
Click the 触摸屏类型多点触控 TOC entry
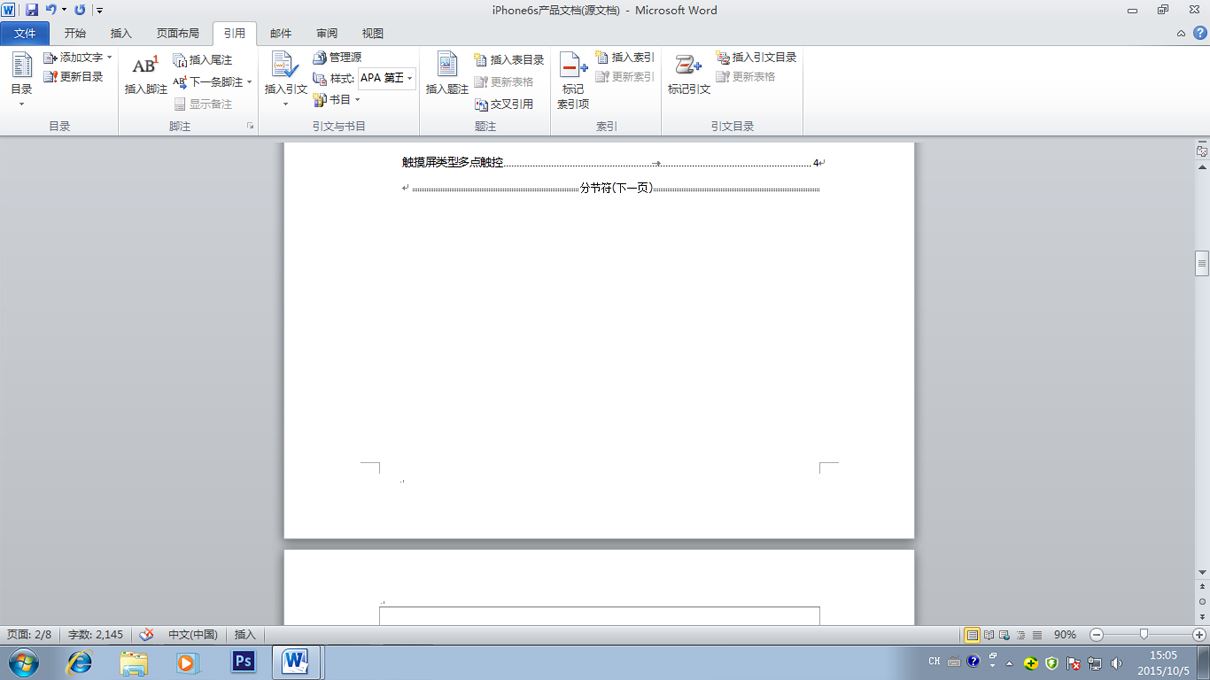(x=452, y=162)
